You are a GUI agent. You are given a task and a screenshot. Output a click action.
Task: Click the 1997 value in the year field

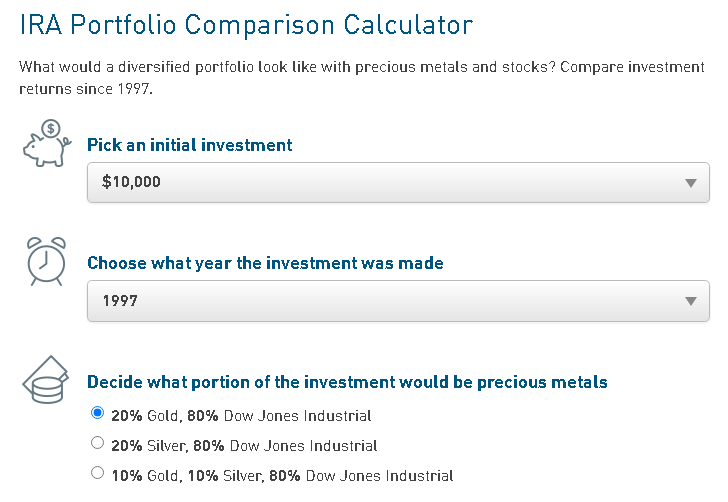click(x=120, y=301)
